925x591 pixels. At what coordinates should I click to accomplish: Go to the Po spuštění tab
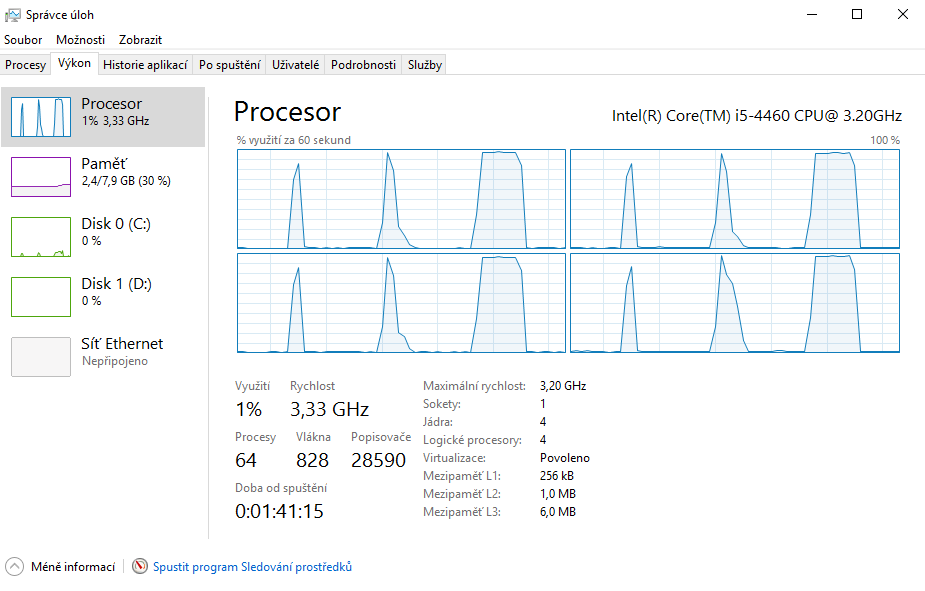230,65
